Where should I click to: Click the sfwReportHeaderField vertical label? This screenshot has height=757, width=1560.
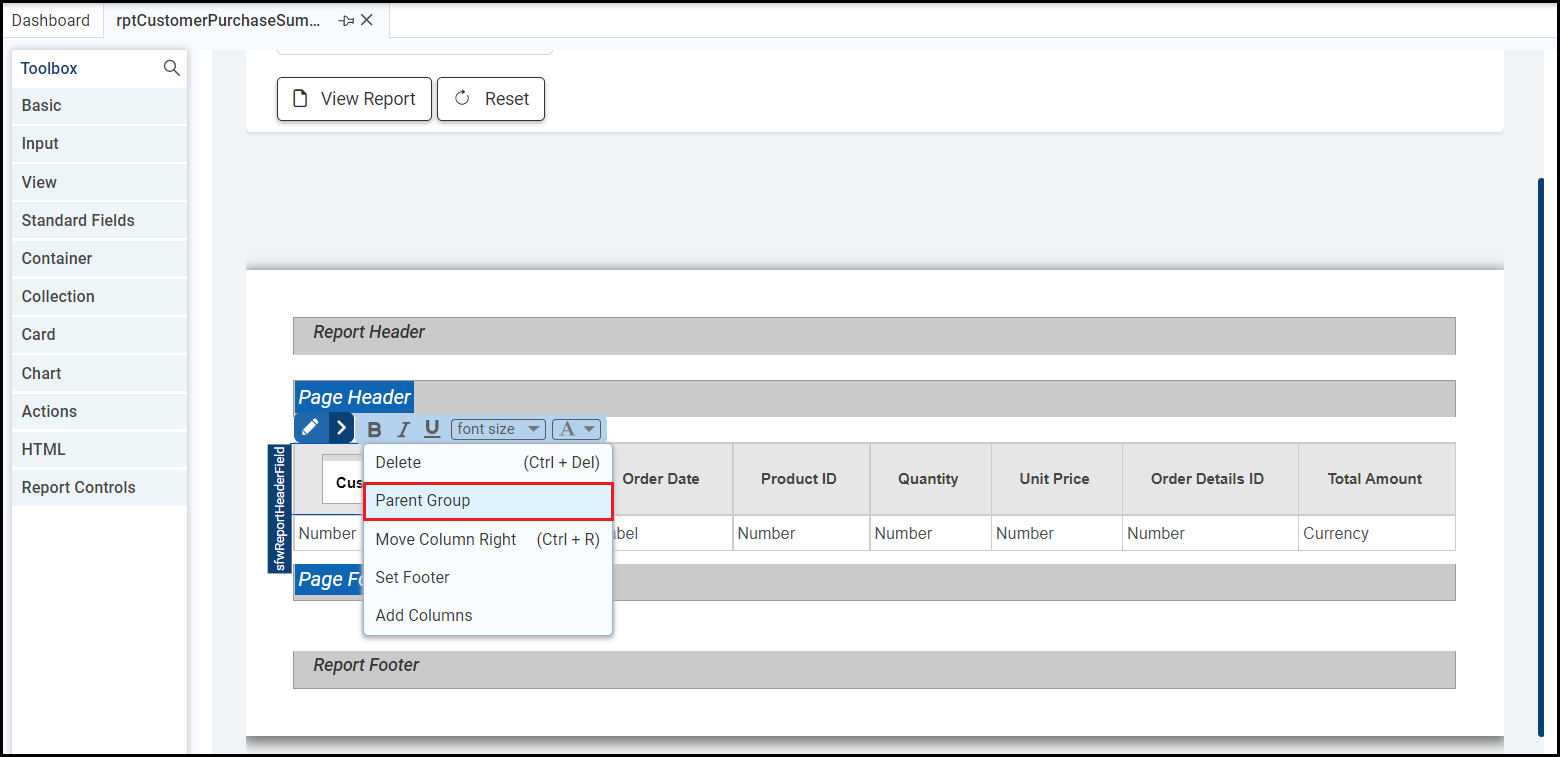[x=280, y=509]
